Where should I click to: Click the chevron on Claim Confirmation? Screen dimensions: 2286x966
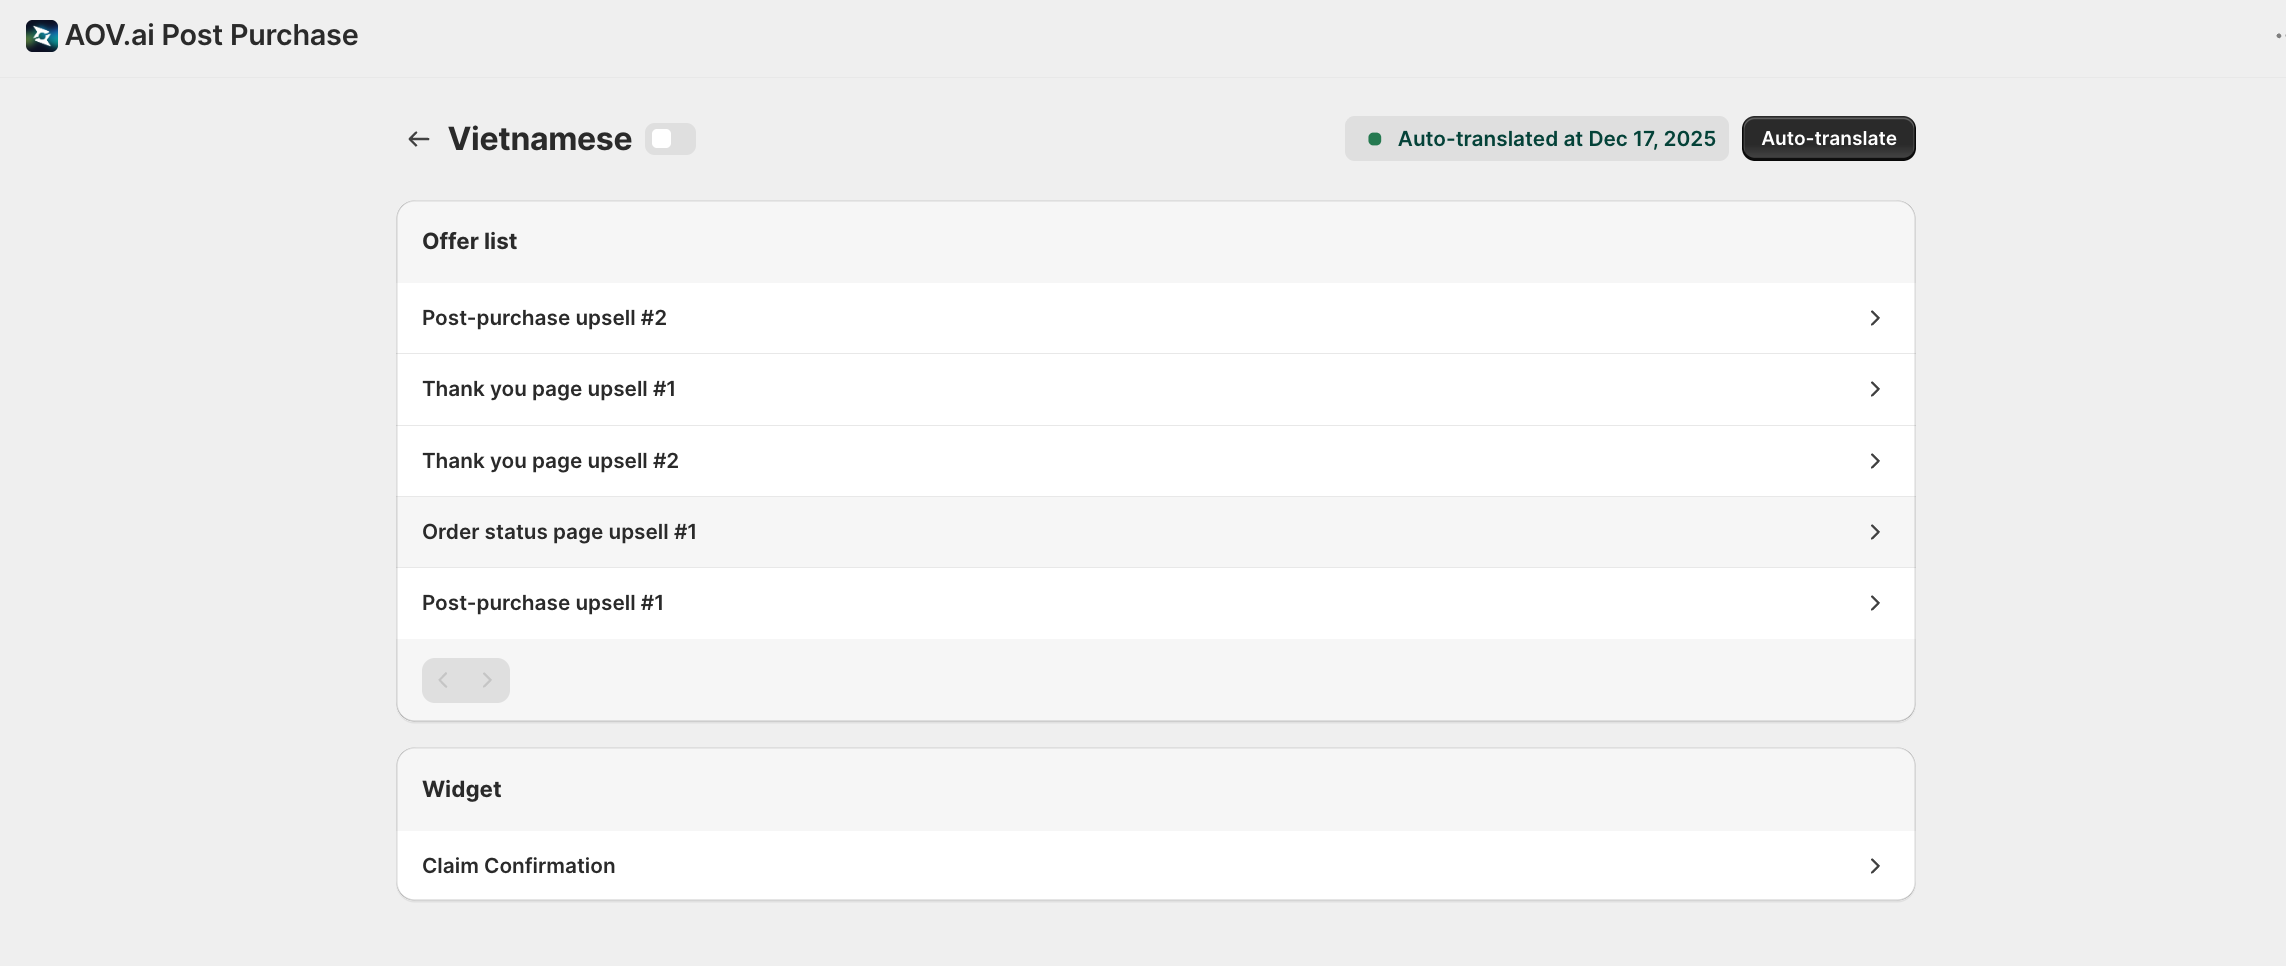click(x=1875, y=866)
